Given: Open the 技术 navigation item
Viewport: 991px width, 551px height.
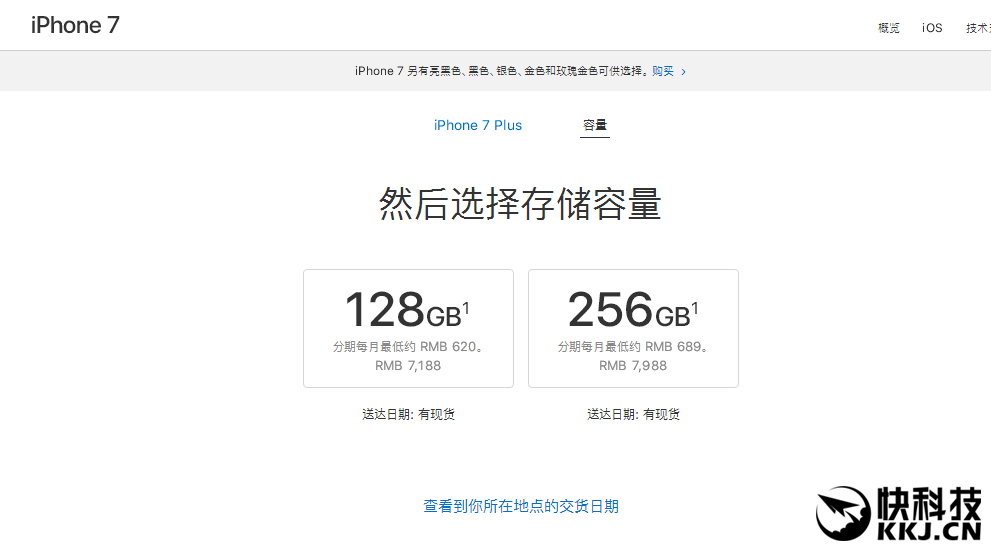Looking at the screenshot, I should (977, 28).
